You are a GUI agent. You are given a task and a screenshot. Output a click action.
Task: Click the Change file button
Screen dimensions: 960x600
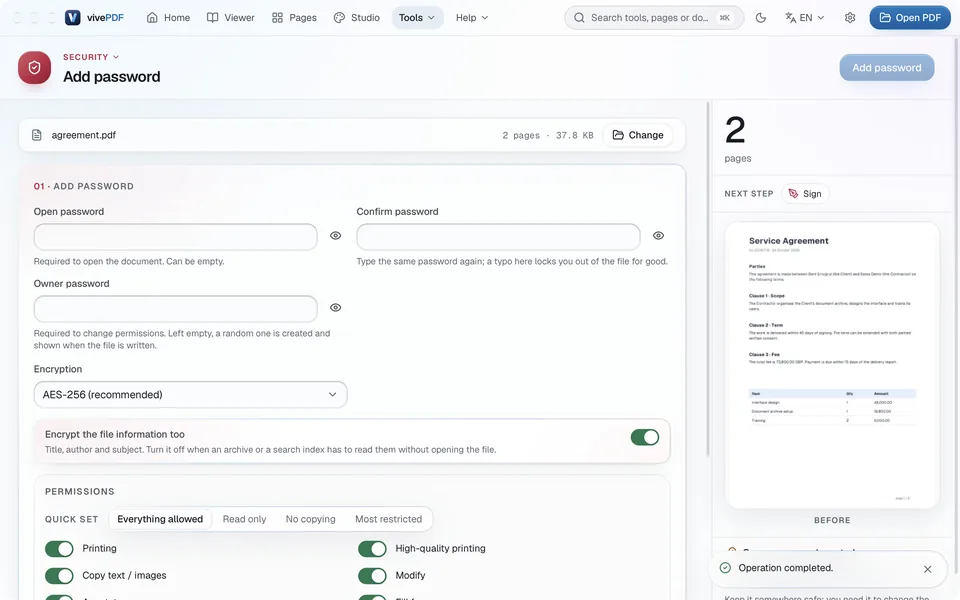pos(638,135)
